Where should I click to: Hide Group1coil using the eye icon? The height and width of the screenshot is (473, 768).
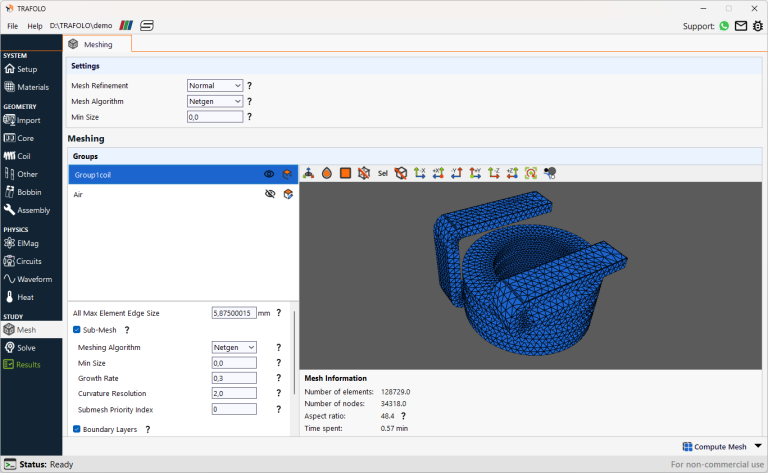pos(269,174)
